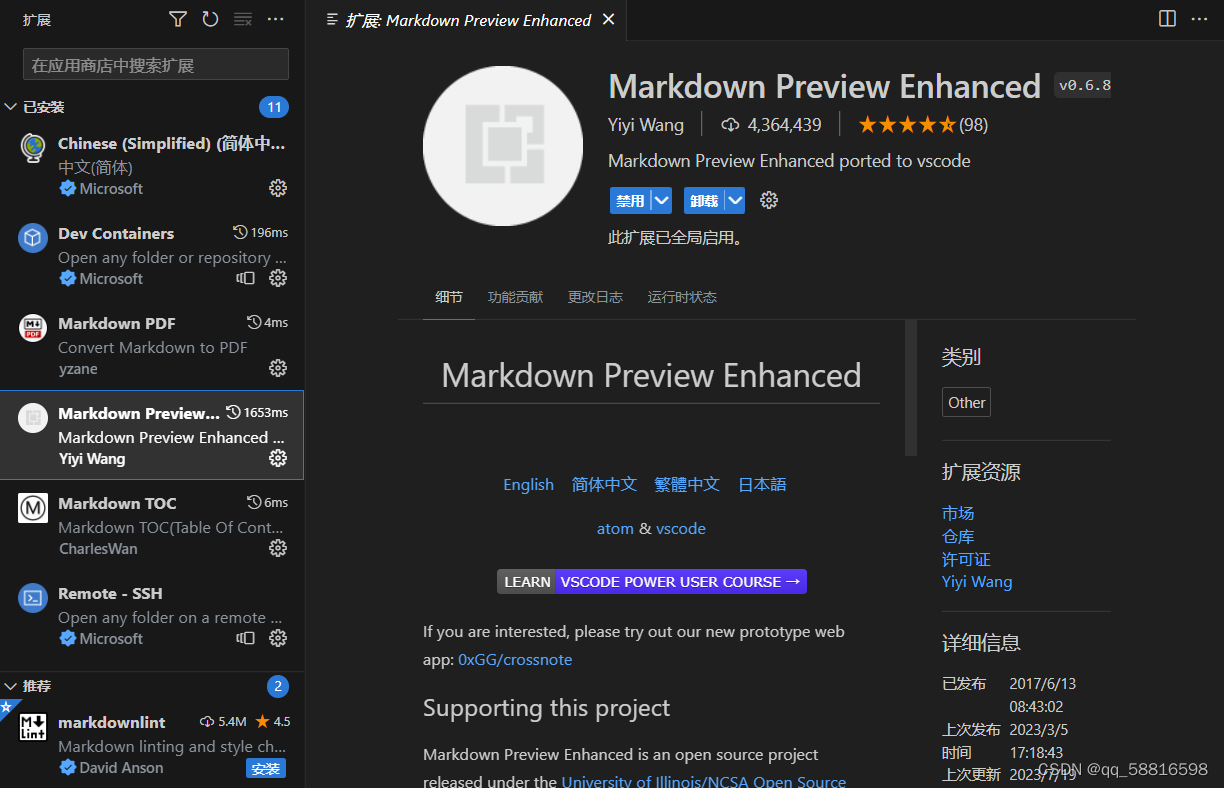Select the 扩展: Markdown Preview Enhanced editor tab
Viewport: 1224px width, 788px height.
(468, 20)
